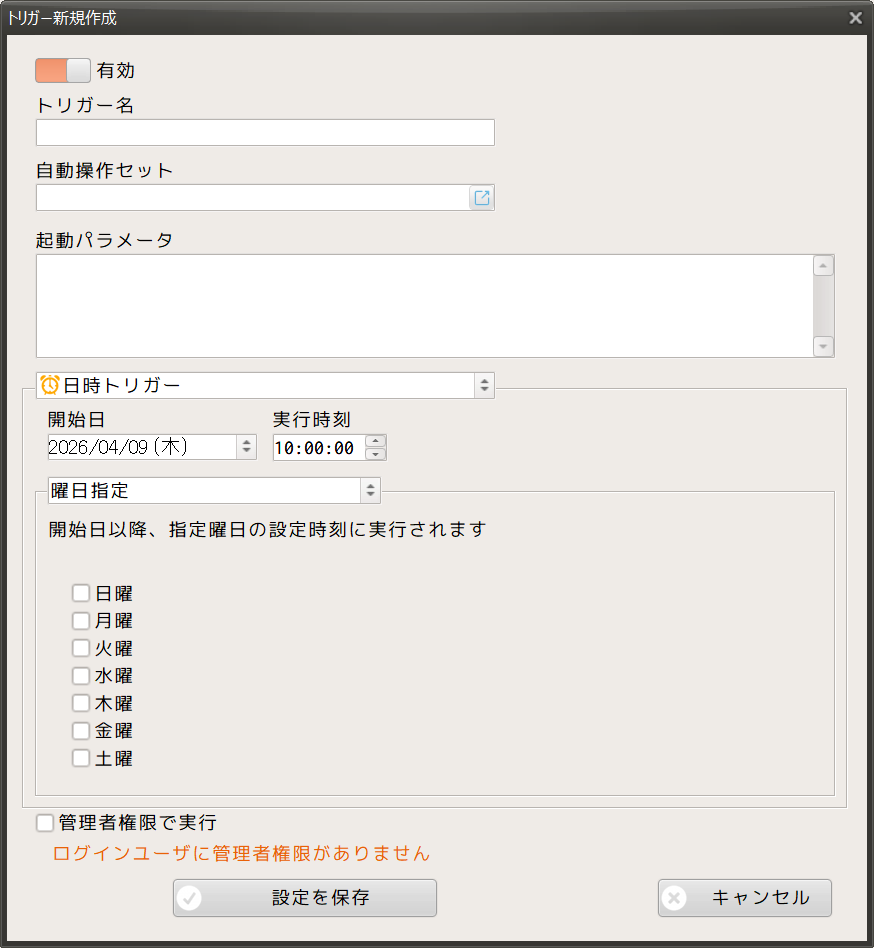Click the トリガー名 text field
Image resolution: width=874 pixels, height=948 pixels.
pos(265,133)
